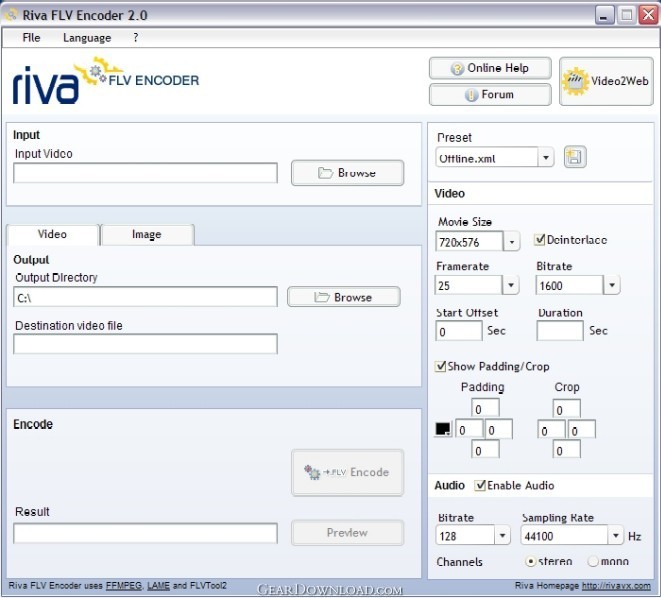Switch to the Image tab
Viewport: 661px width, 598px height.
click(147, 234)
